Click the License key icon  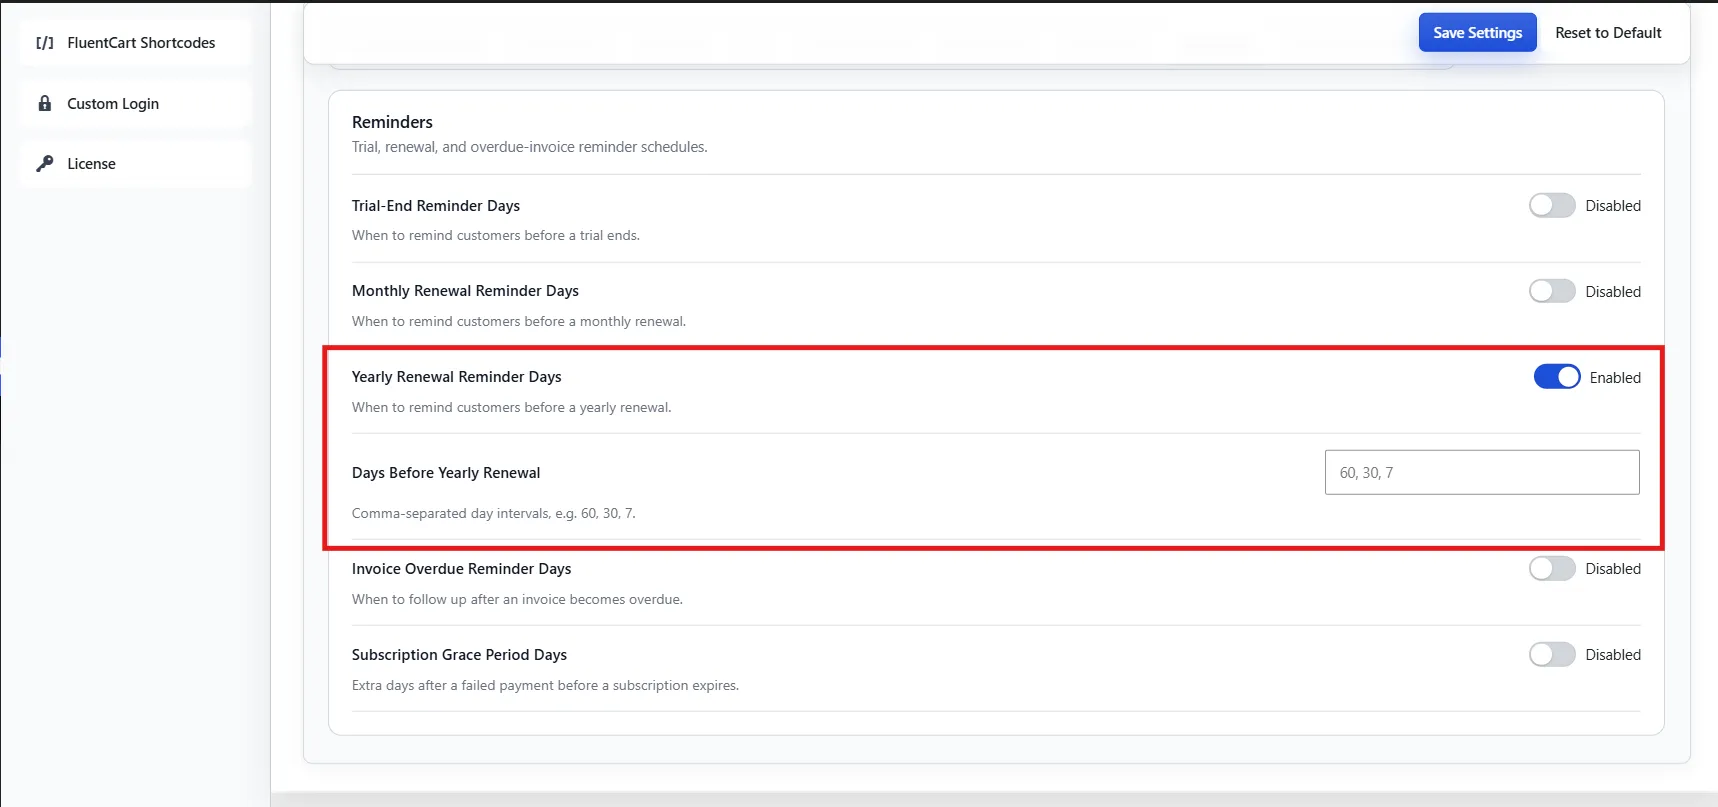(x=45, y=163)
